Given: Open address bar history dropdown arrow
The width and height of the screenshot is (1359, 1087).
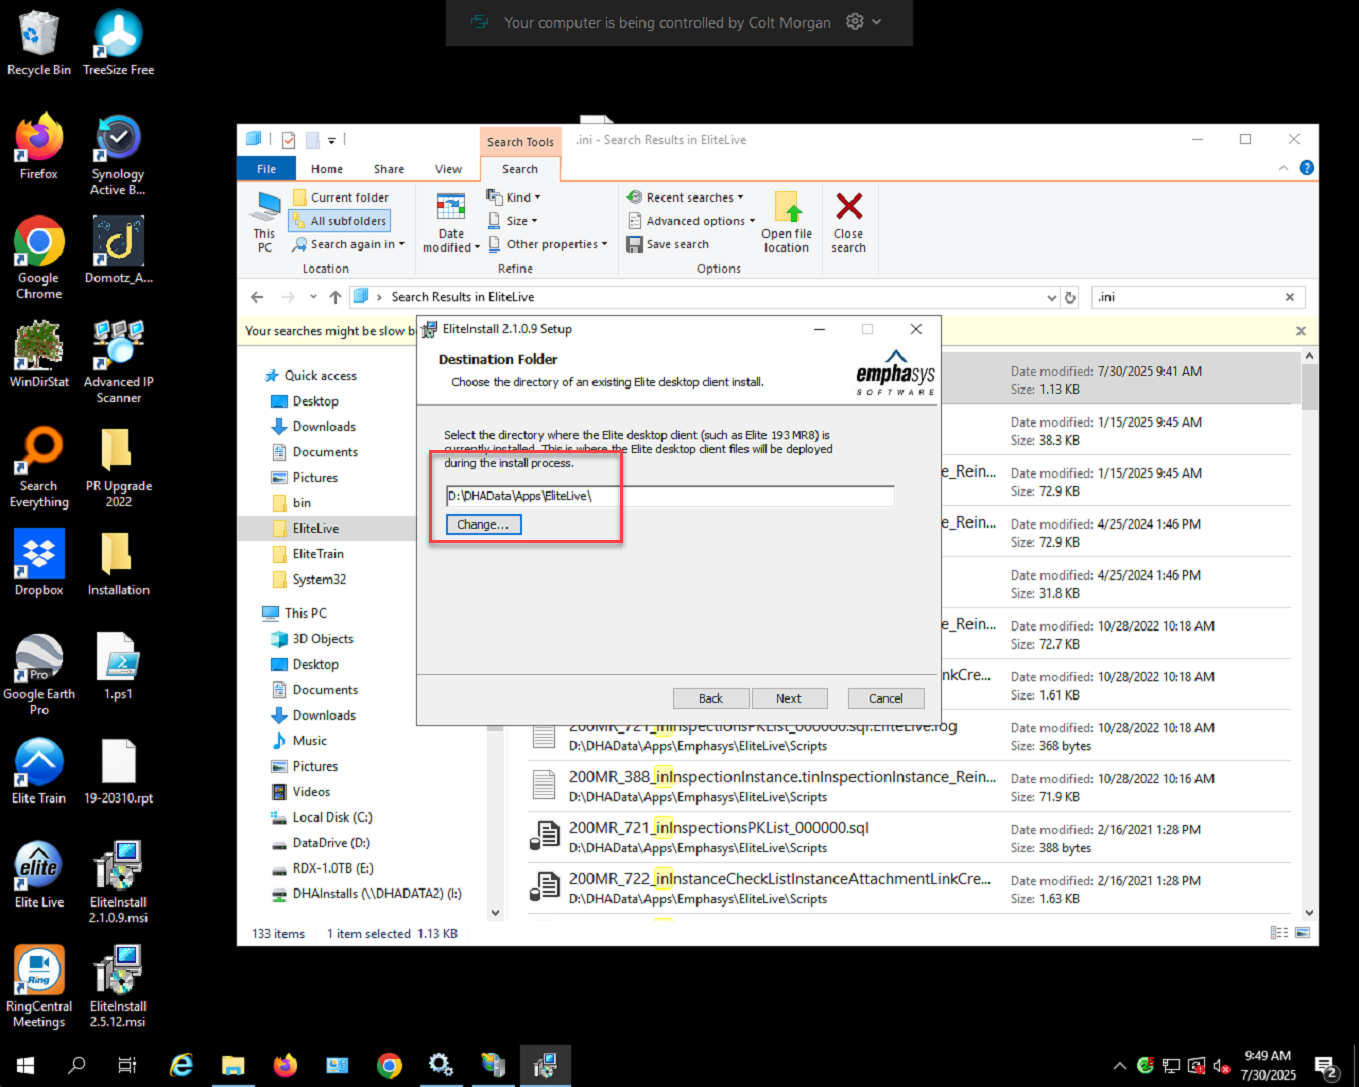Looking at the screenshot, I should [1051, 297].
